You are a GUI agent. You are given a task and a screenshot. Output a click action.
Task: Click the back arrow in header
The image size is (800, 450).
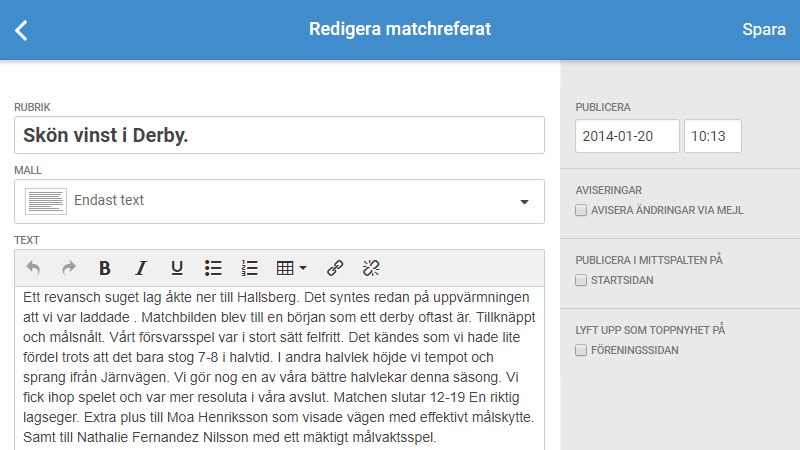[21, 30]
